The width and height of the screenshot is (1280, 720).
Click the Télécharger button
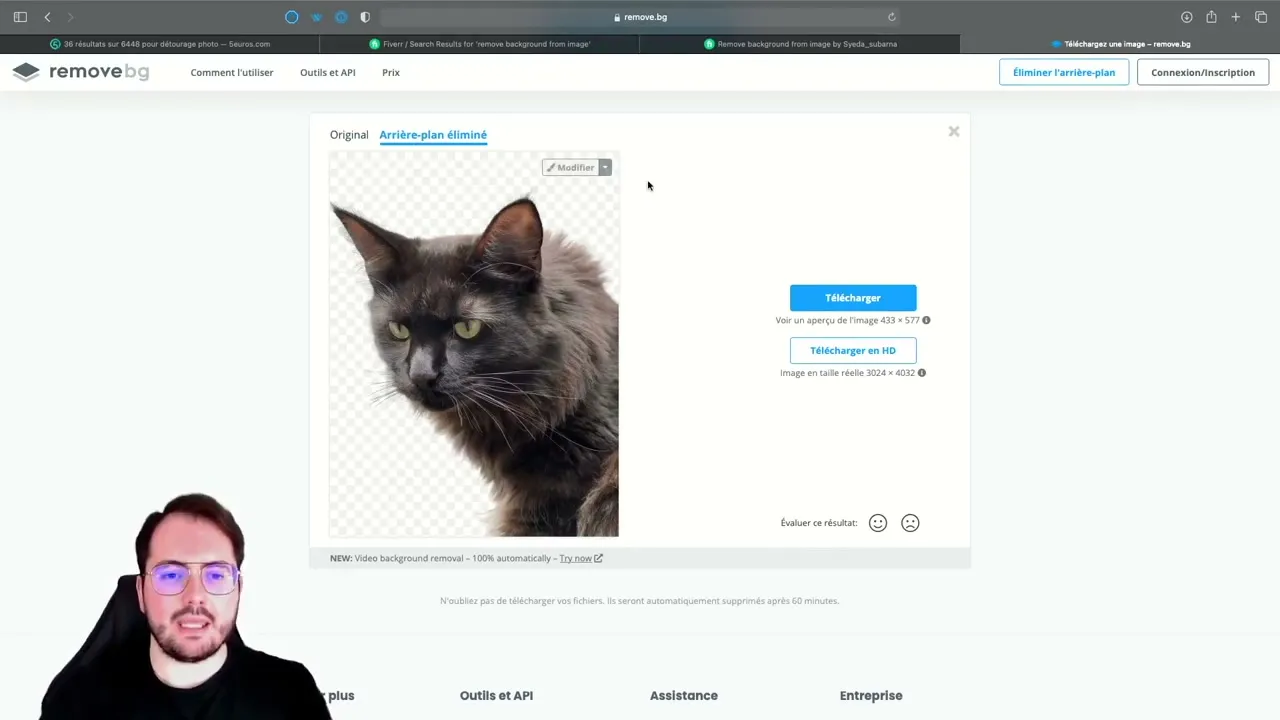[x=852, y=297]
